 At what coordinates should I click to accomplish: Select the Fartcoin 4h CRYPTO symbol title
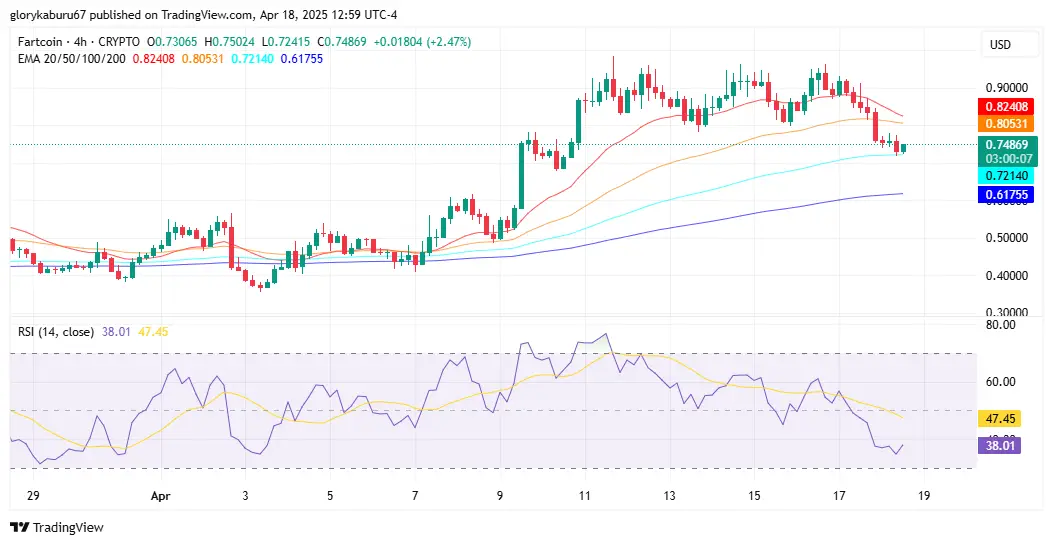79,42
